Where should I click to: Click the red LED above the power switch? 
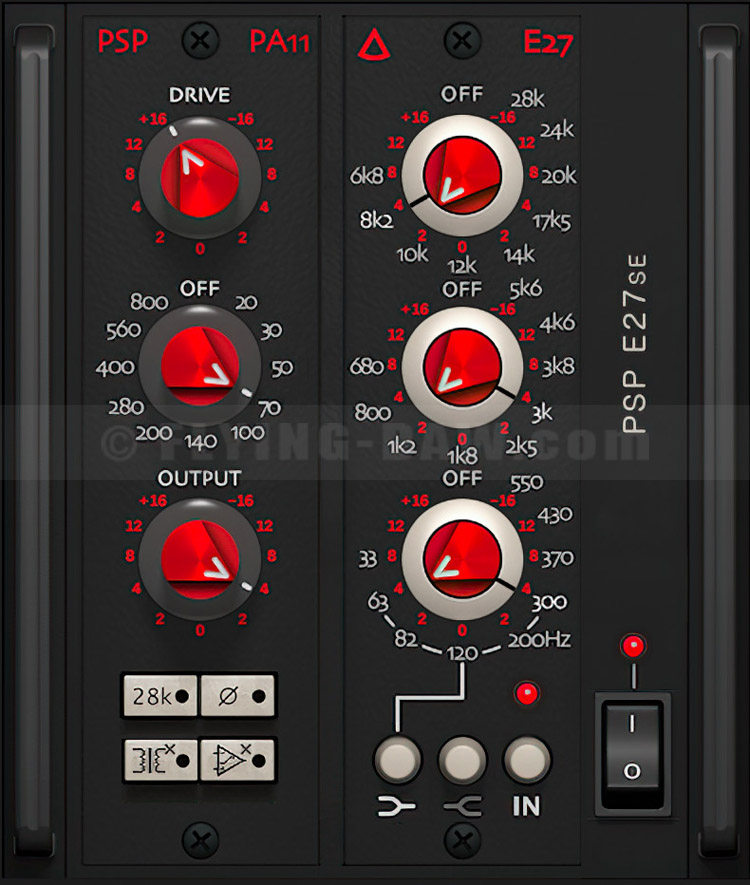click(x=633, y=645)
